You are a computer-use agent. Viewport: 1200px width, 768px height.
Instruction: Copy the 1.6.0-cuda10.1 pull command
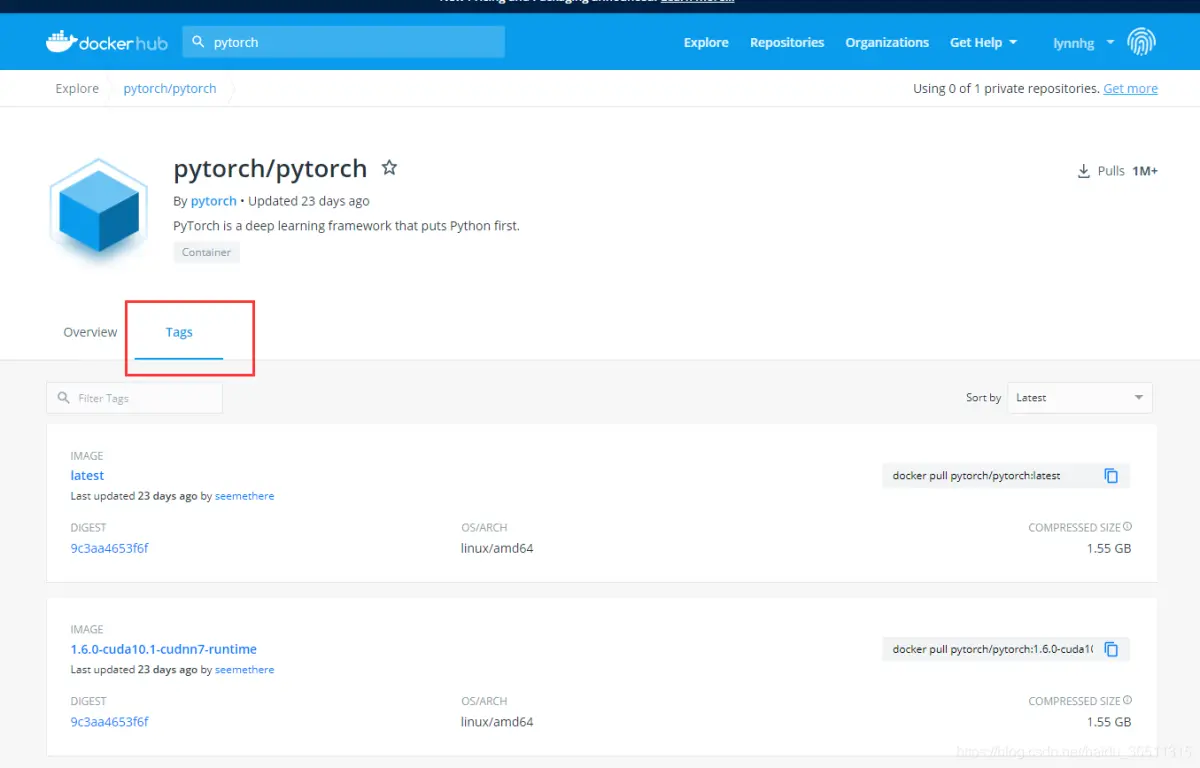1111,650
